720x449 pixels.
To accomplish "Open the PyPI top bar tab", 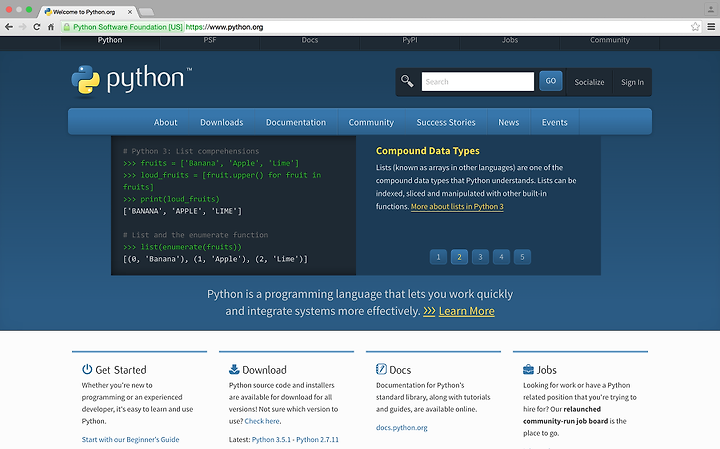I will pos(410,40).
